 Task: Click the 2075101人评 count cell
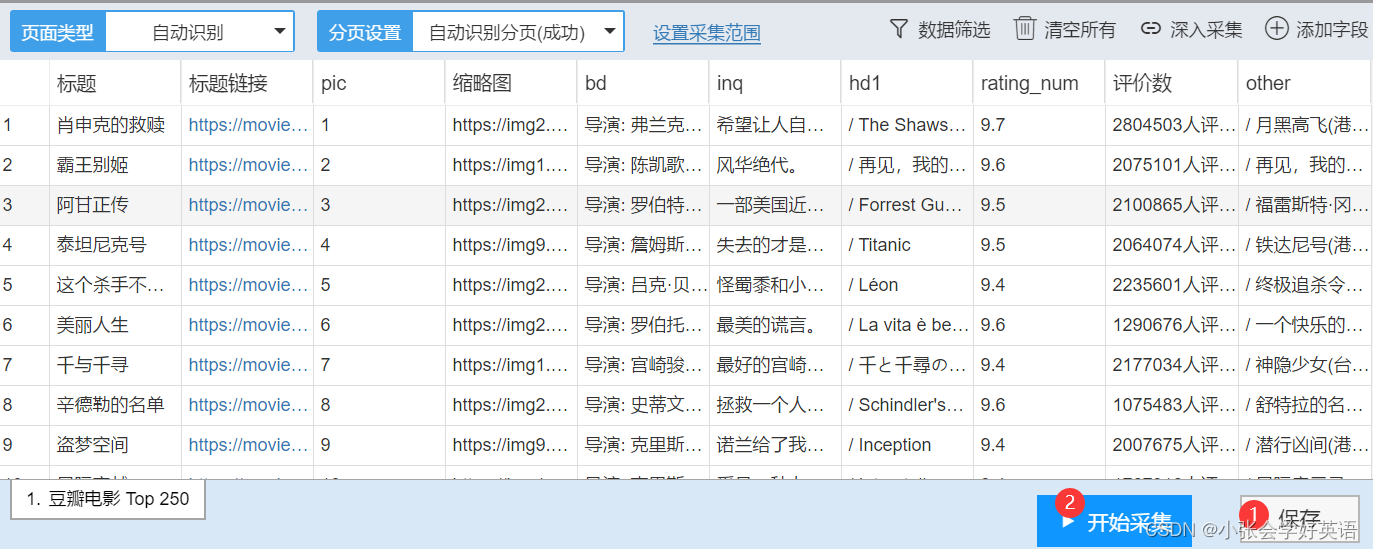coord(1171,165)
